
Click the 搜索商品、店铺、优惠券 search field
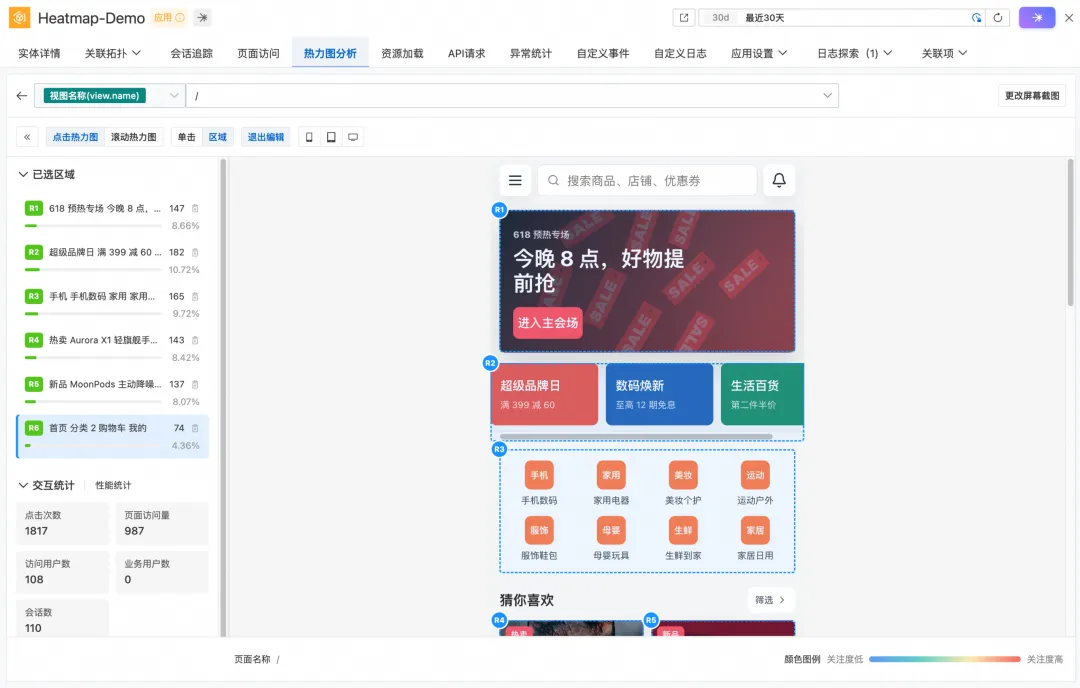[x=647, y=180]
